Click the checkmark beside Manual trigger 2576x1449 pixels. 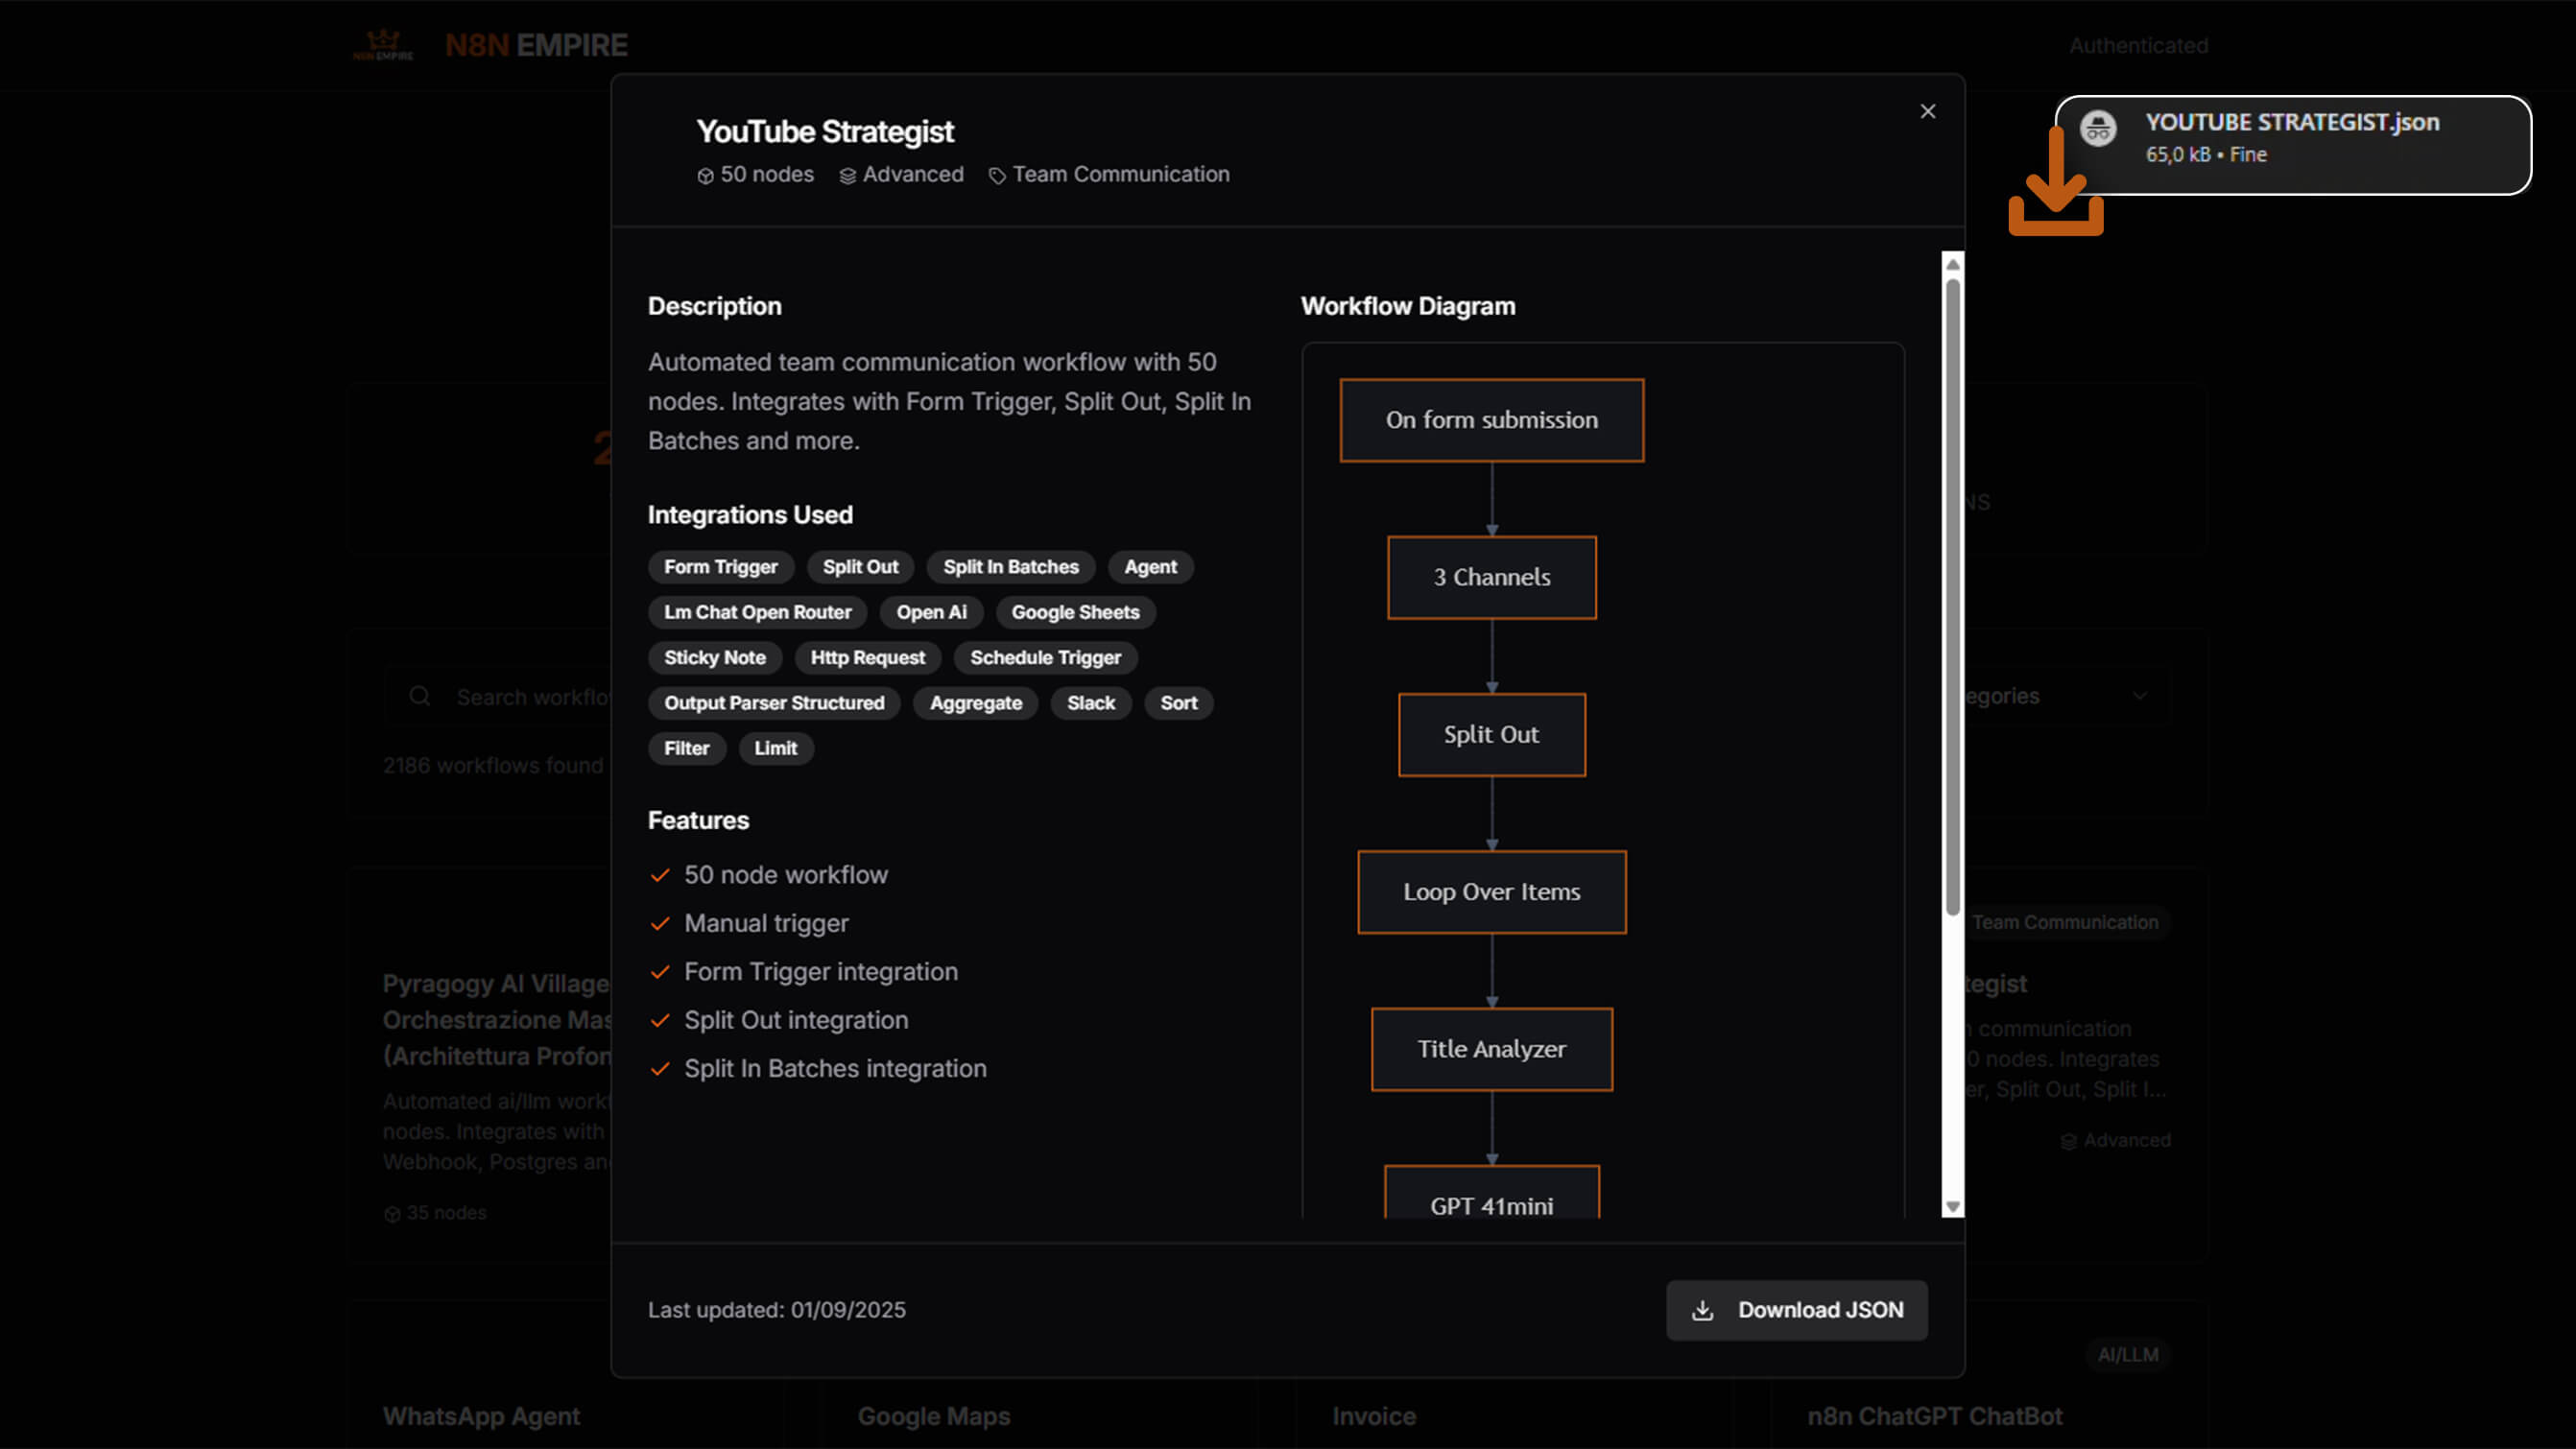point(659,924)
